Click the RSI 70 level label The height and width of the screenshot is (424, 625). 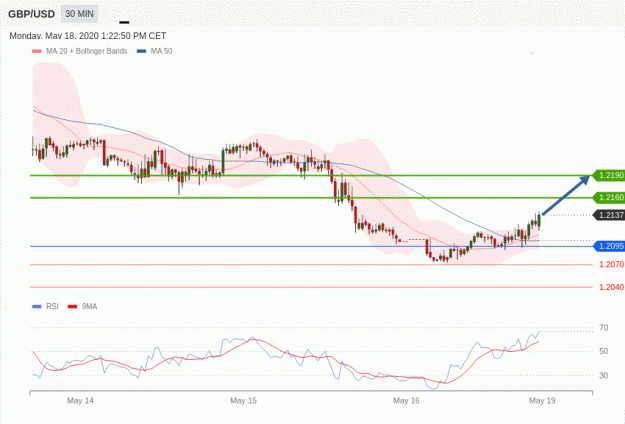coord(603,328)
